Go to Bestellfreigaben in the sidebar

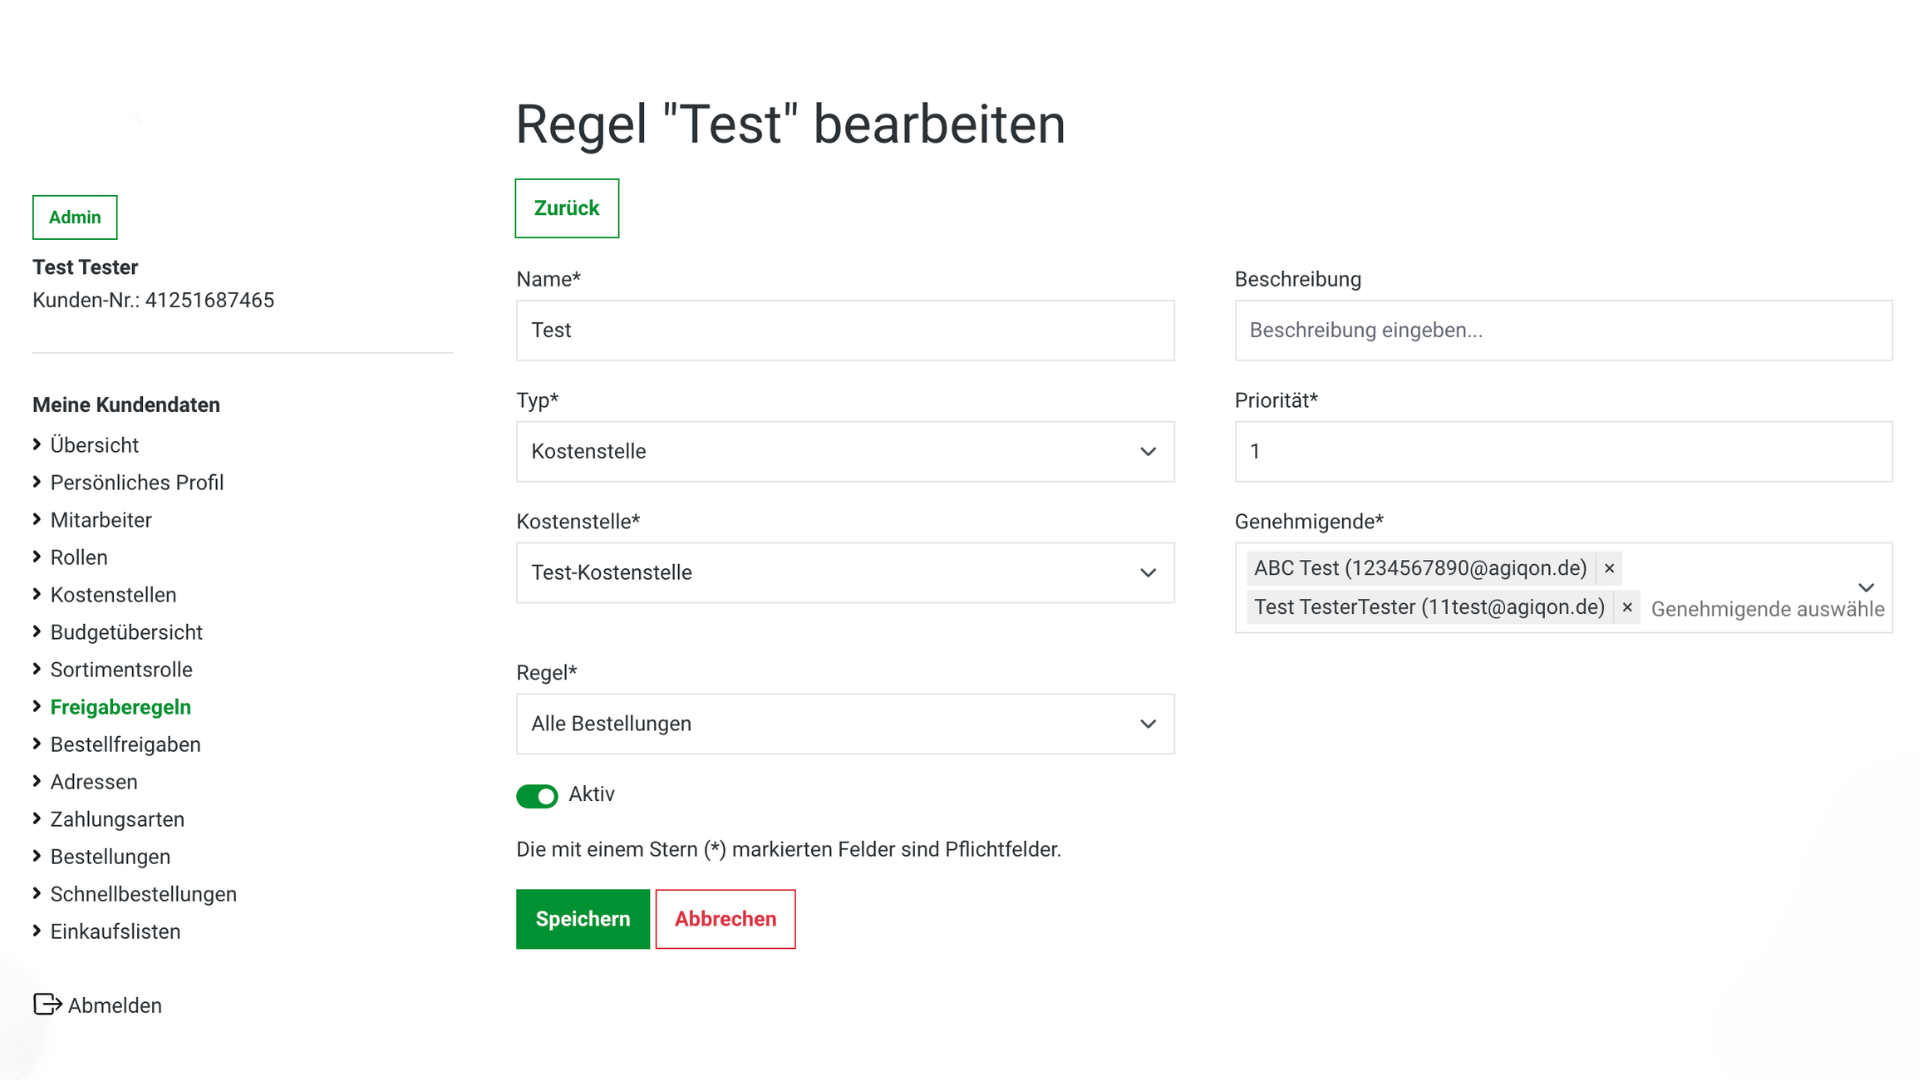click(125, 744)
